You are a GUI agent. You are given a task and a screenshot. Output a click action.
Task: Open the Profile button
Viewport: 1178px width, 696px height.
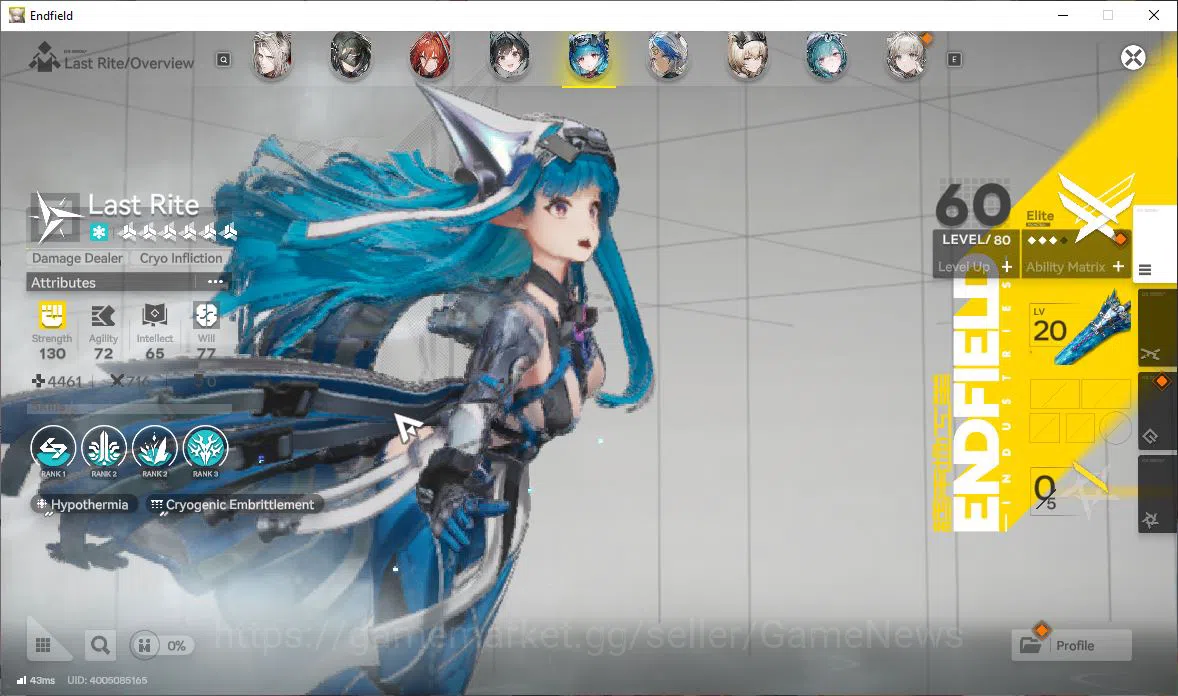point(1071,646)
